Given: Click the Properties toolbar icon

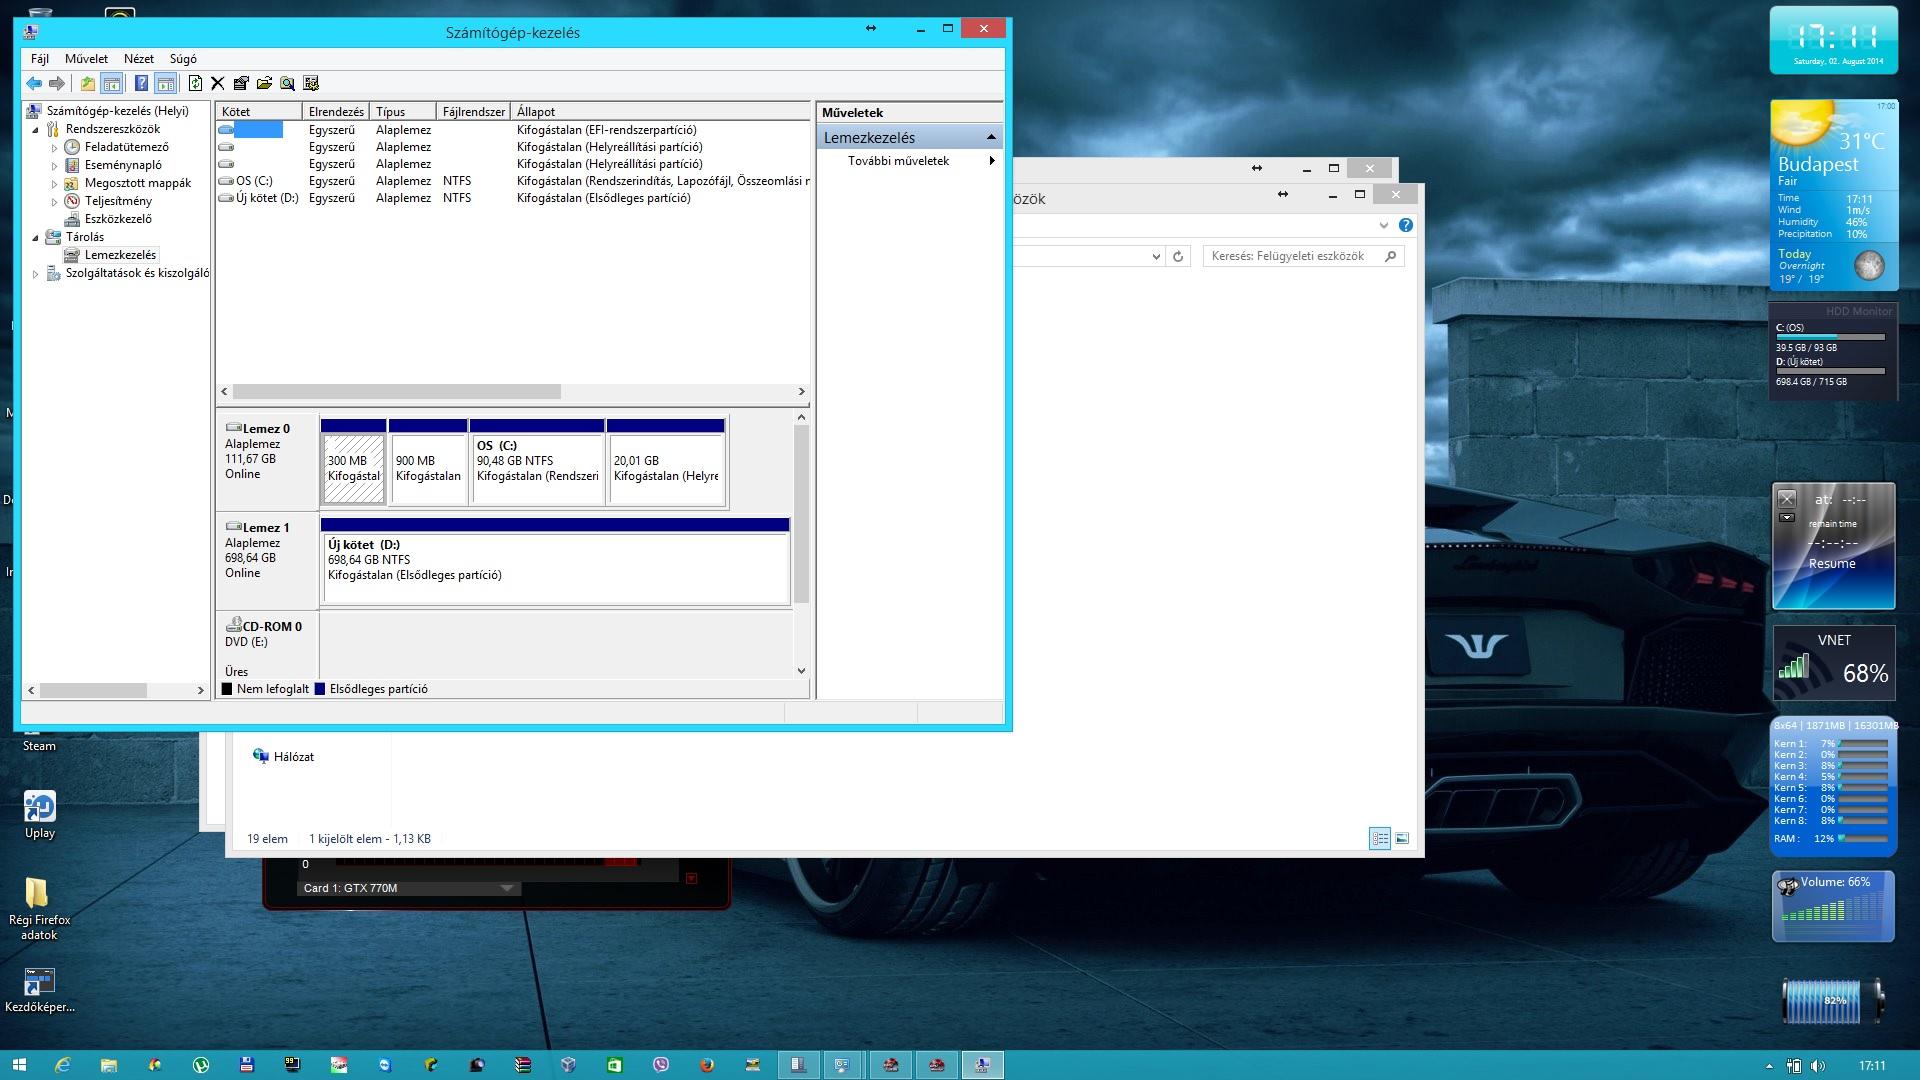Looking at the screenshot, I should point(241,84).
